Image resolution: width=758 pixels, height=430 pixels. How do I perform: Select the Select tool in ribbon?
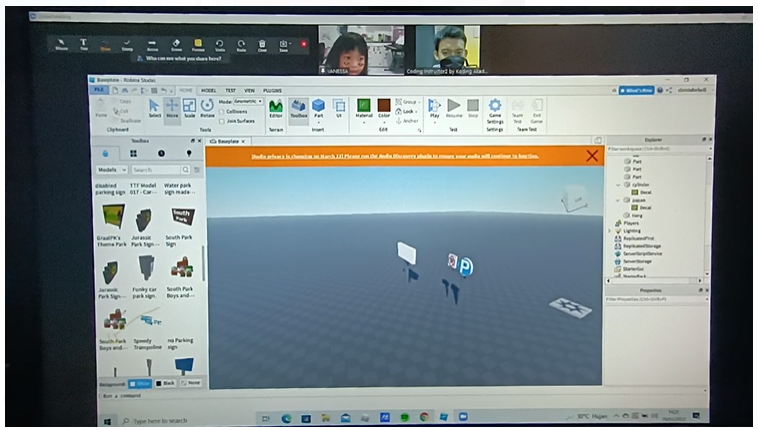coord(154,109)
